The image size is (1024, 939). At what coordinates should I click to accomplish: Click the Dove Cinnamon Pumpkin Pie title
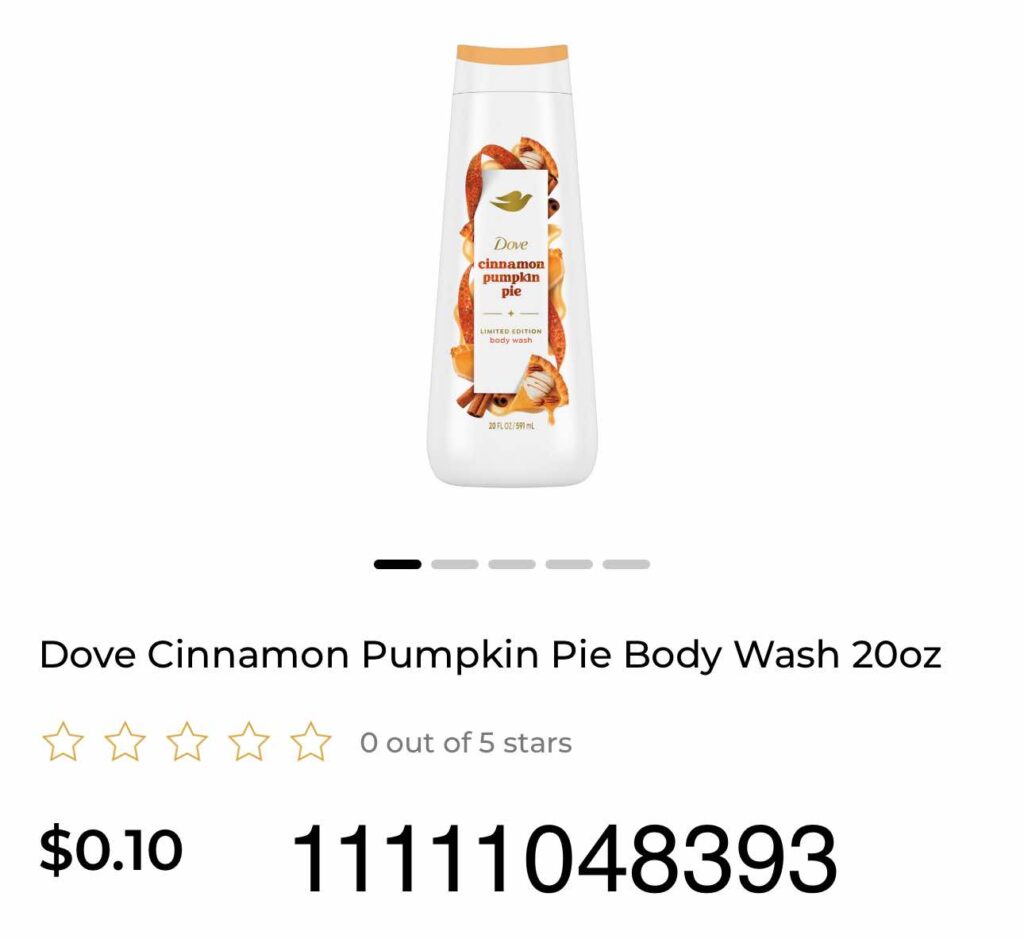[x=490, y=654]
